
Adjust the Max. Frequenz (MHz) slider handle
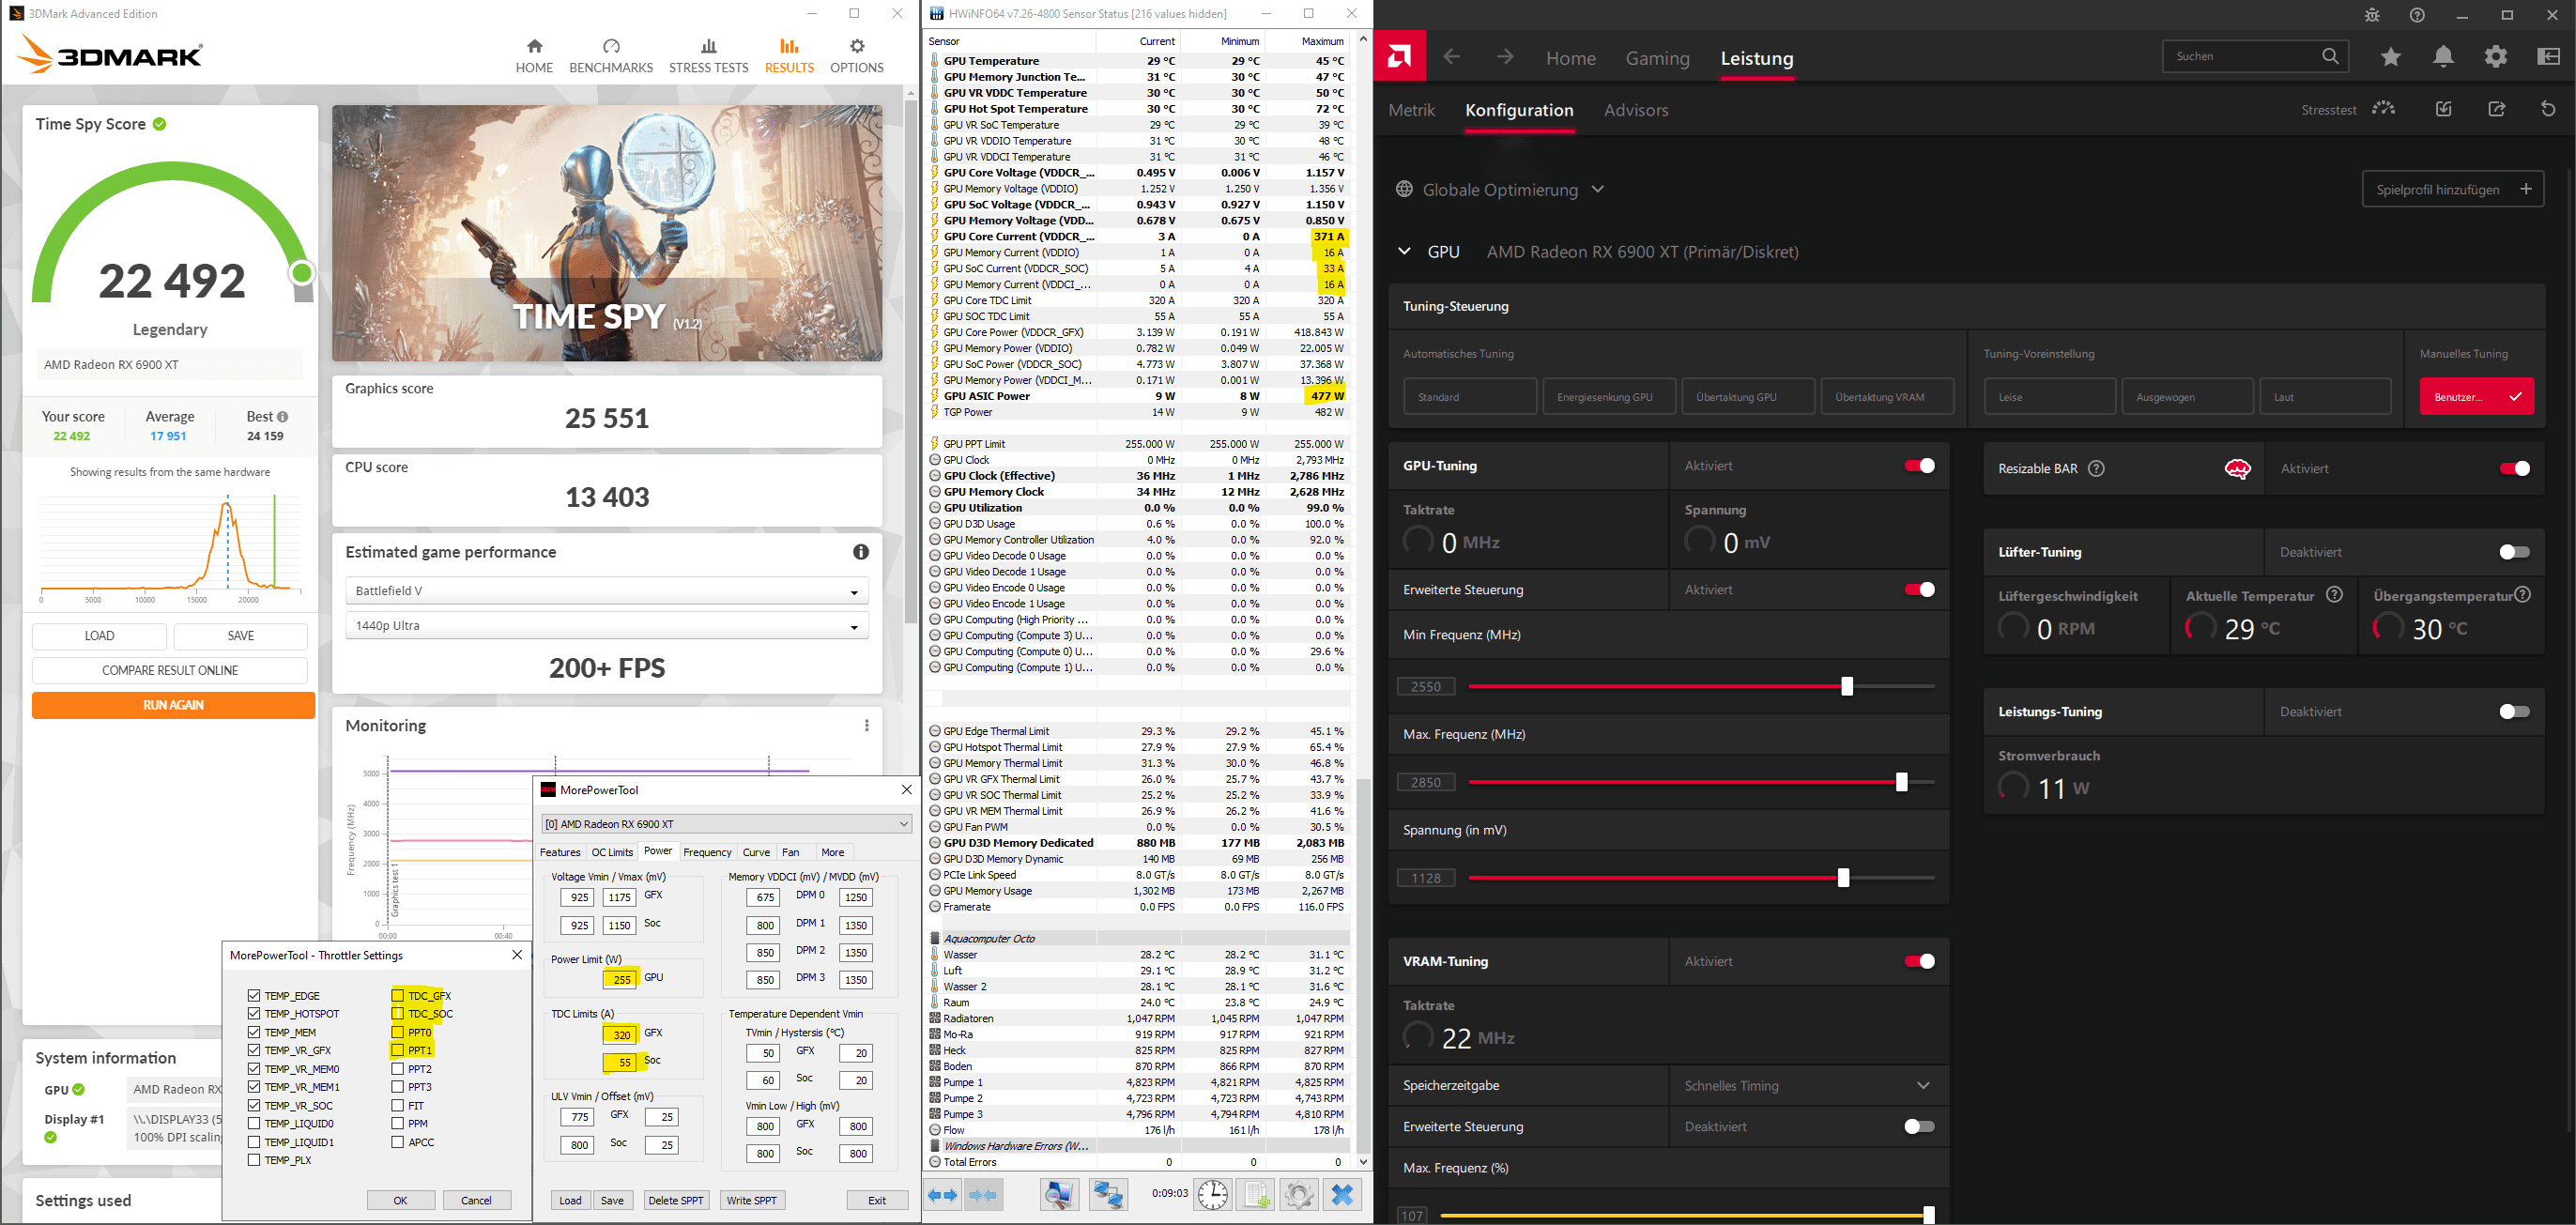[x=1901, y=782]
